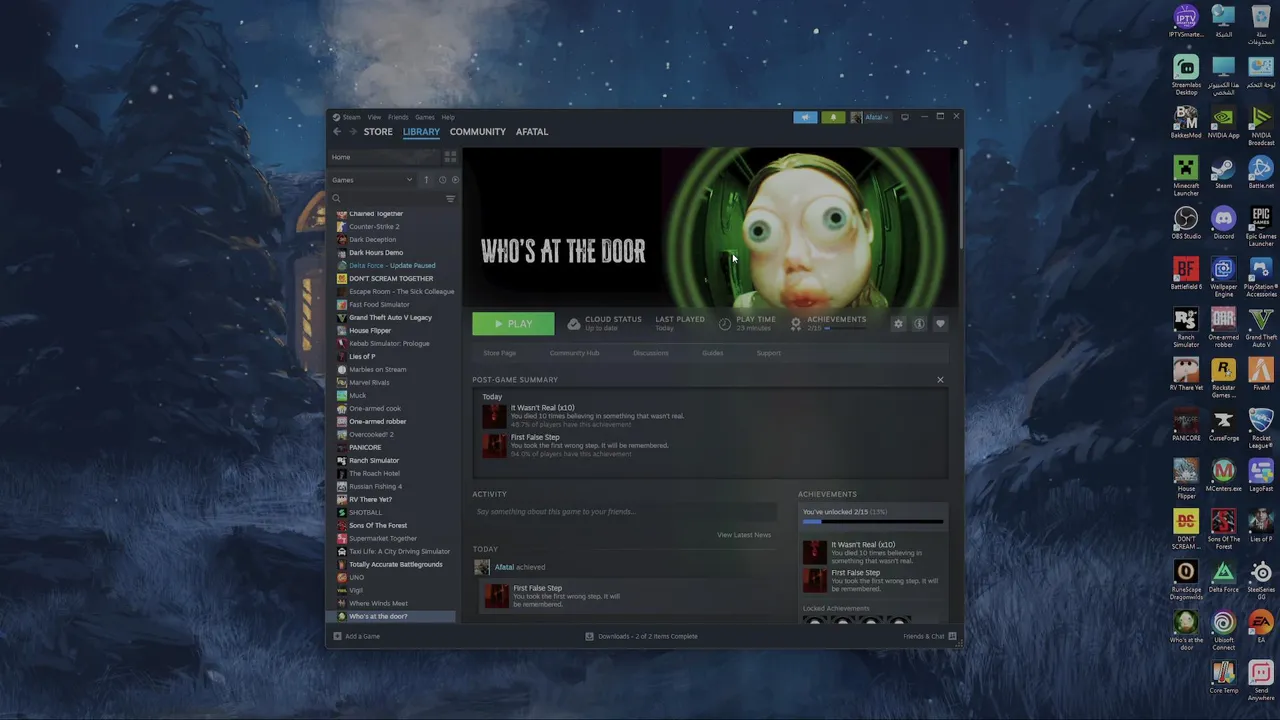The height and width of the screenshot is (720, 1280).
Task: Open the Community Hub link
Action: pos(574,353)
